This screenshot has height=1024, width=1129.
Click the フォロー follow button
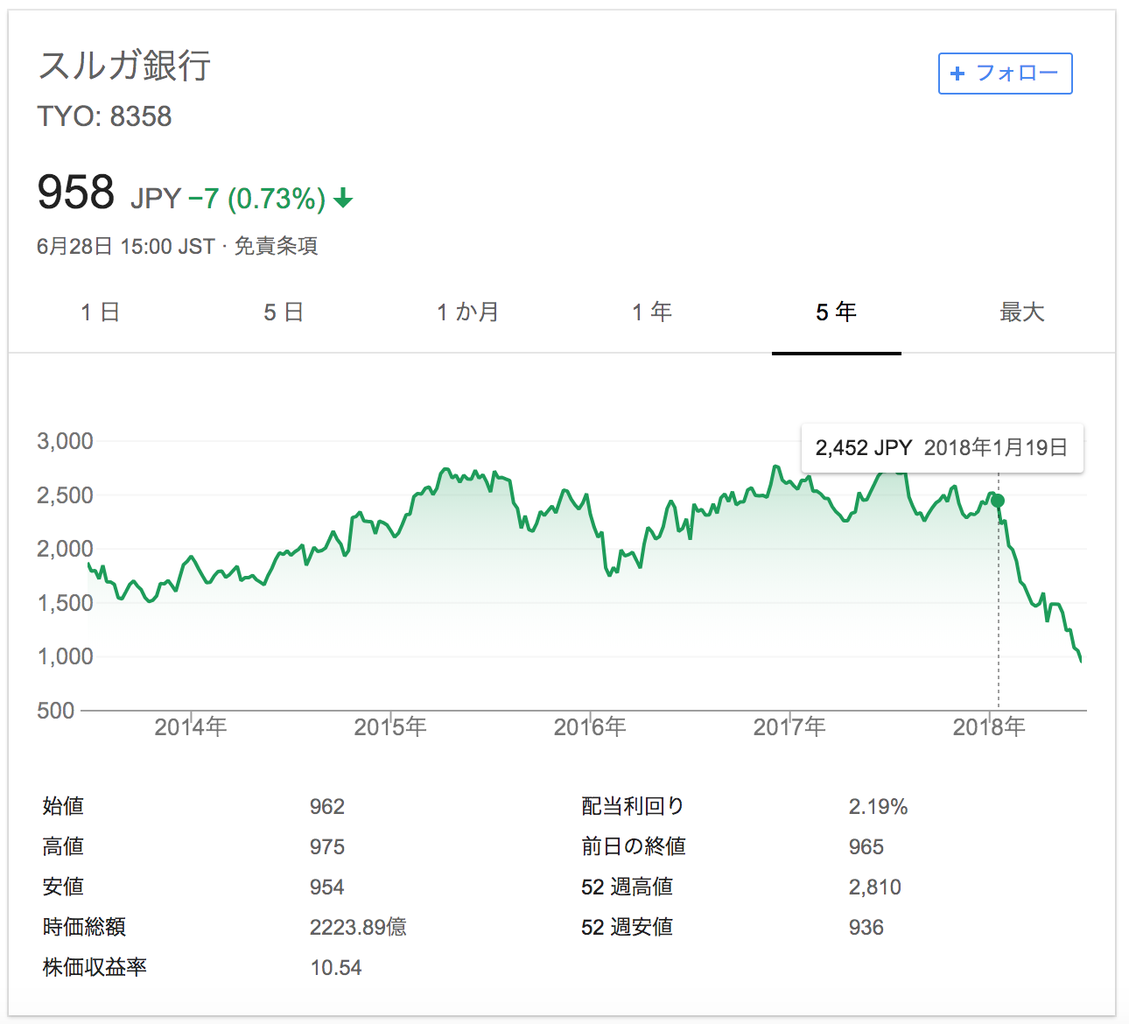(x=1005, y=73)
